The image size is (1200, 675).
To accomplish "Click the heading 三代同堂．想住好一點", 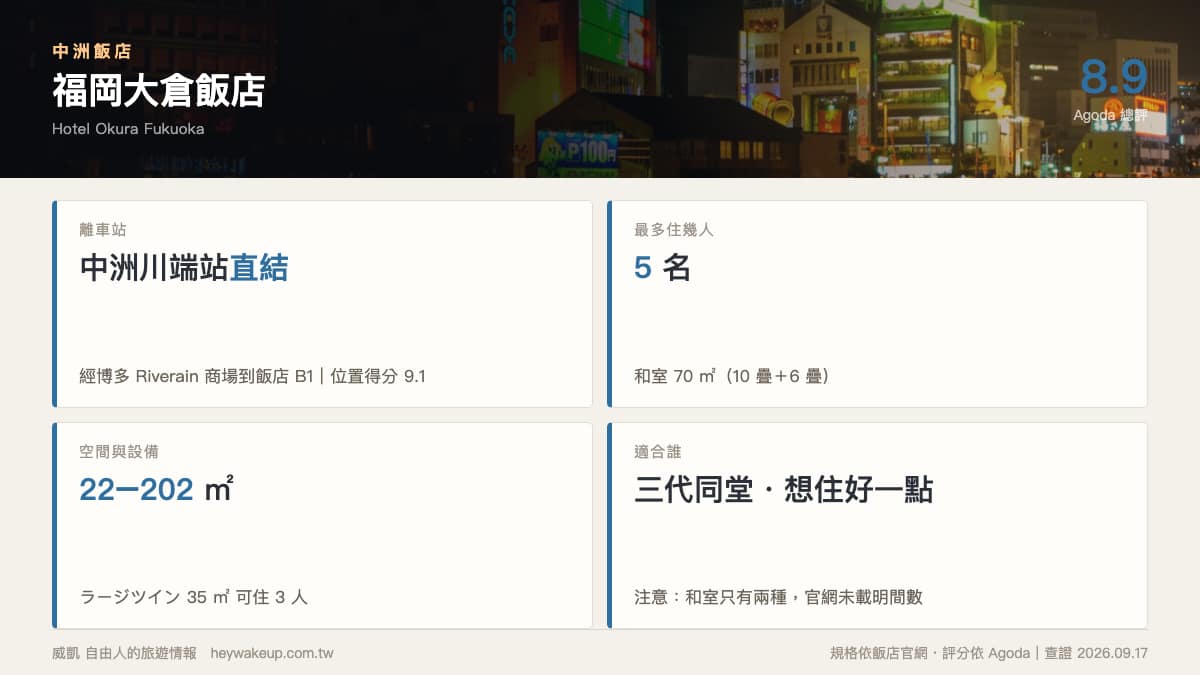I will click(784, 490).
